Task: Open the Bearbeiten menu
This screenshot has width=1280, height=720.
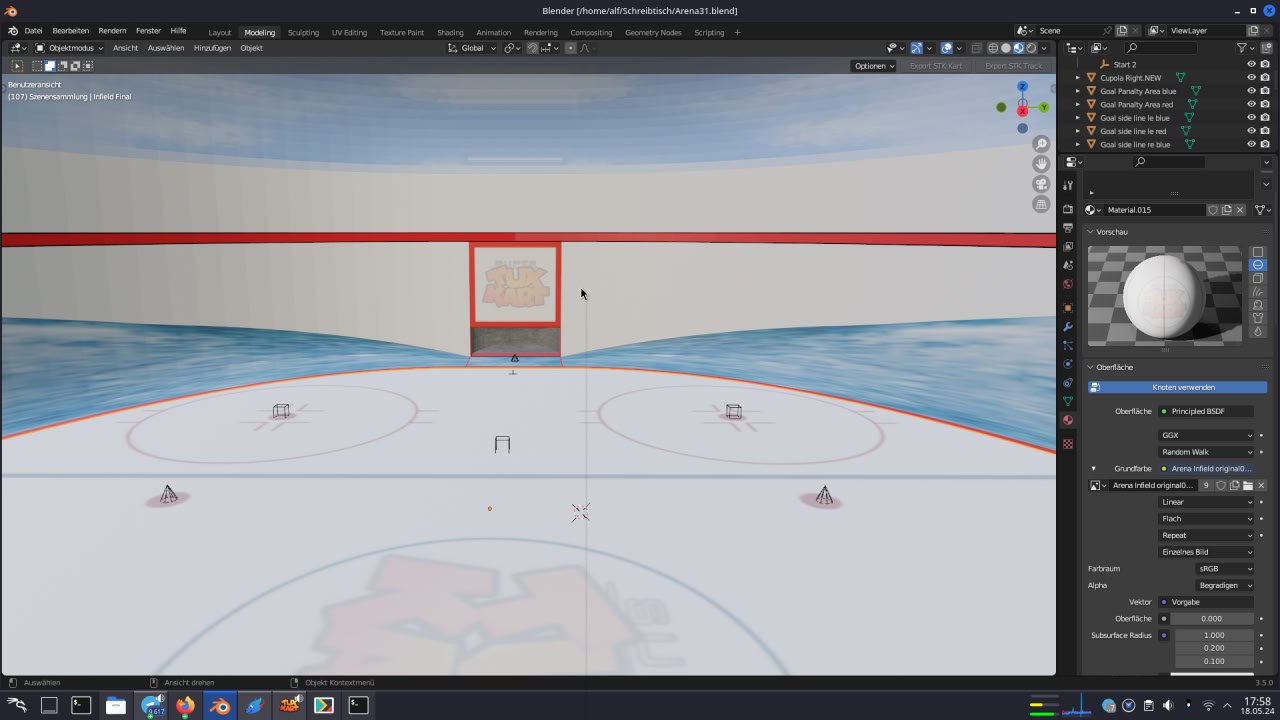Action: point(70,31)
